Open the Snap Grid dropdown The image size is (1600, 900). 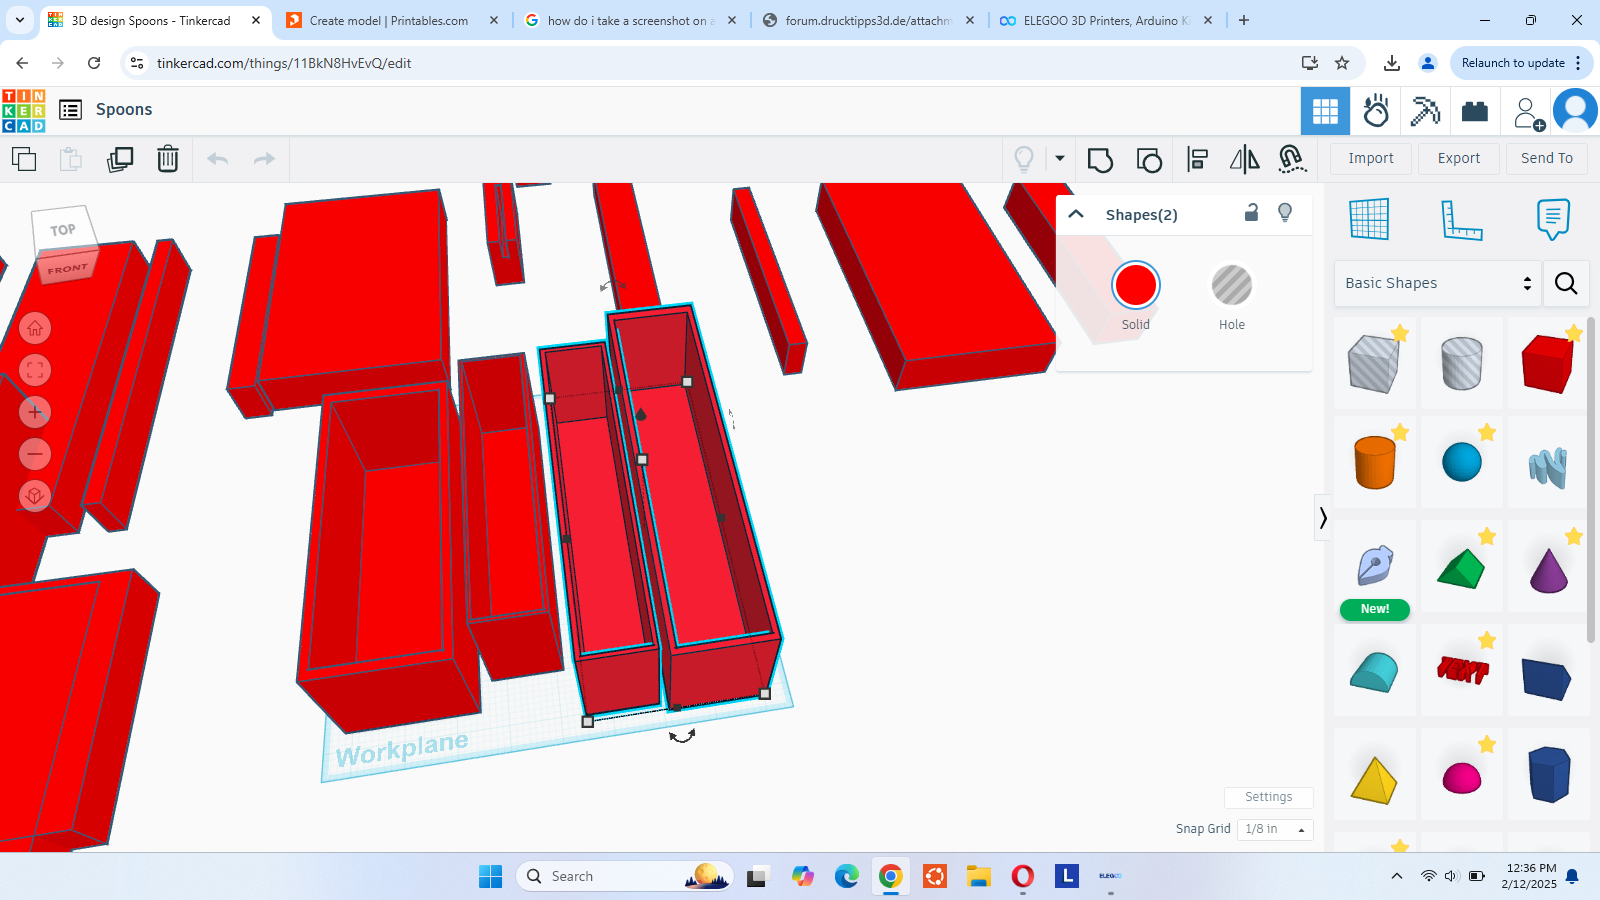coord(1275,829)
